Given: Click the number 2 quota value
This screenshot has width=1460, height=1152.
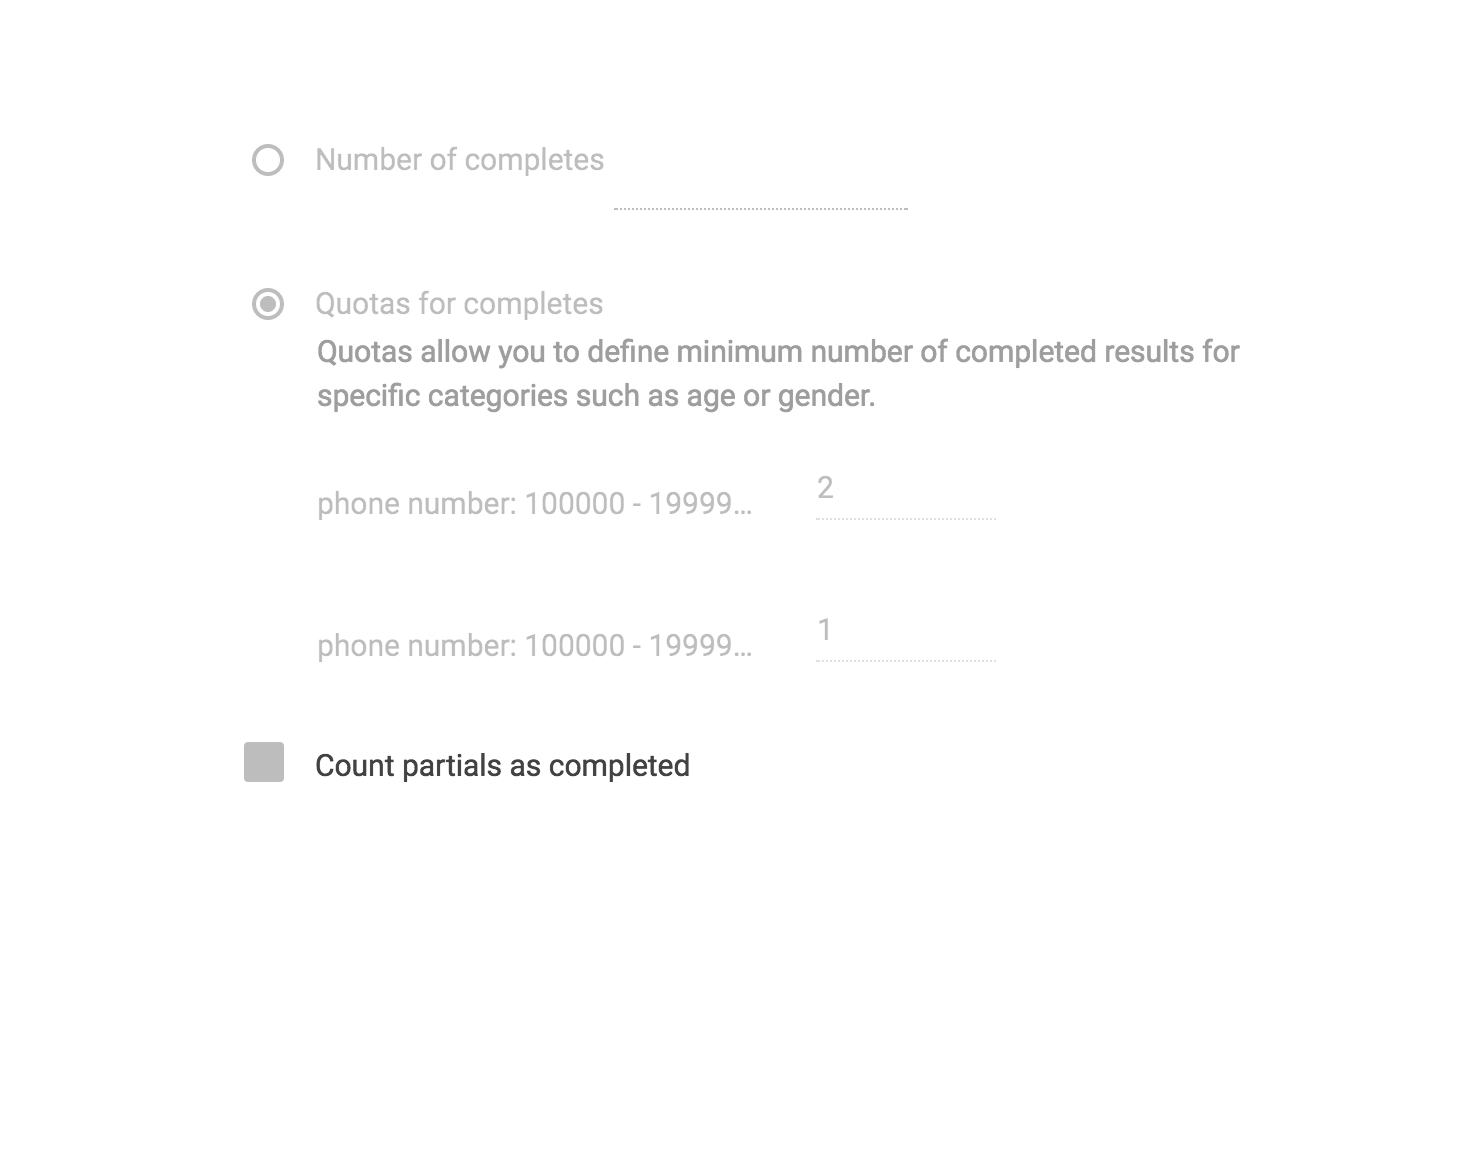Looking at the screenshot, I should [x=827, y=488].
